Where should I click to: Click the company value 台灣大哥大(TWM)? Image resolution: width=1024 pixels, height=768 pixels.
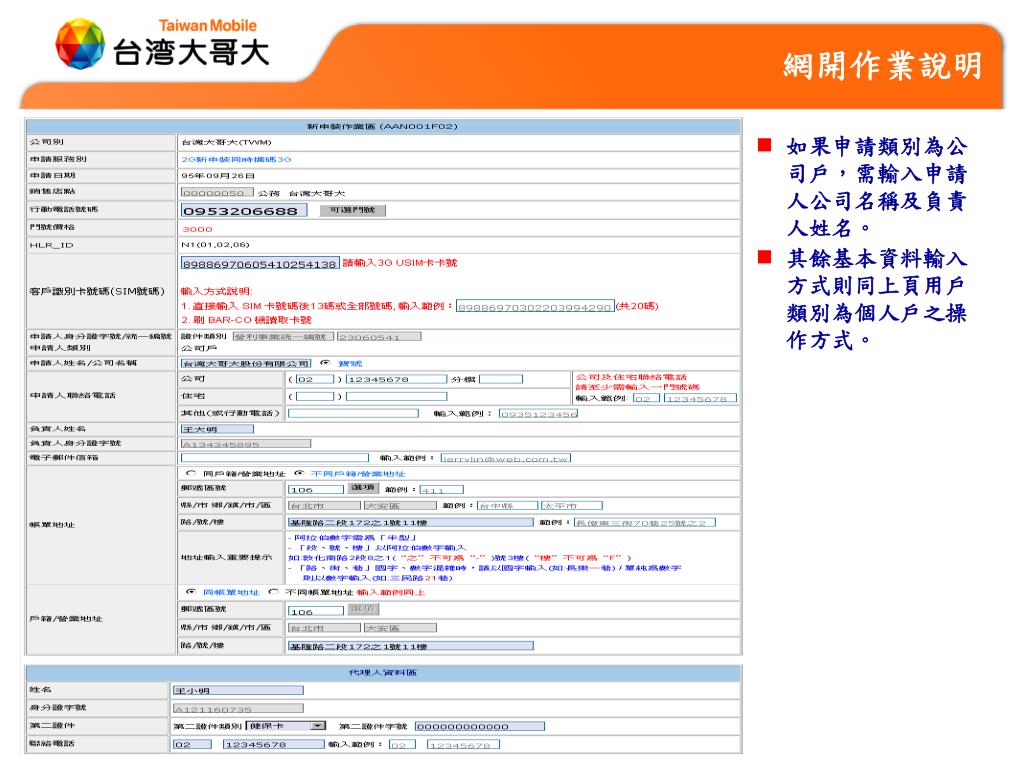click(x=227, y=142)
